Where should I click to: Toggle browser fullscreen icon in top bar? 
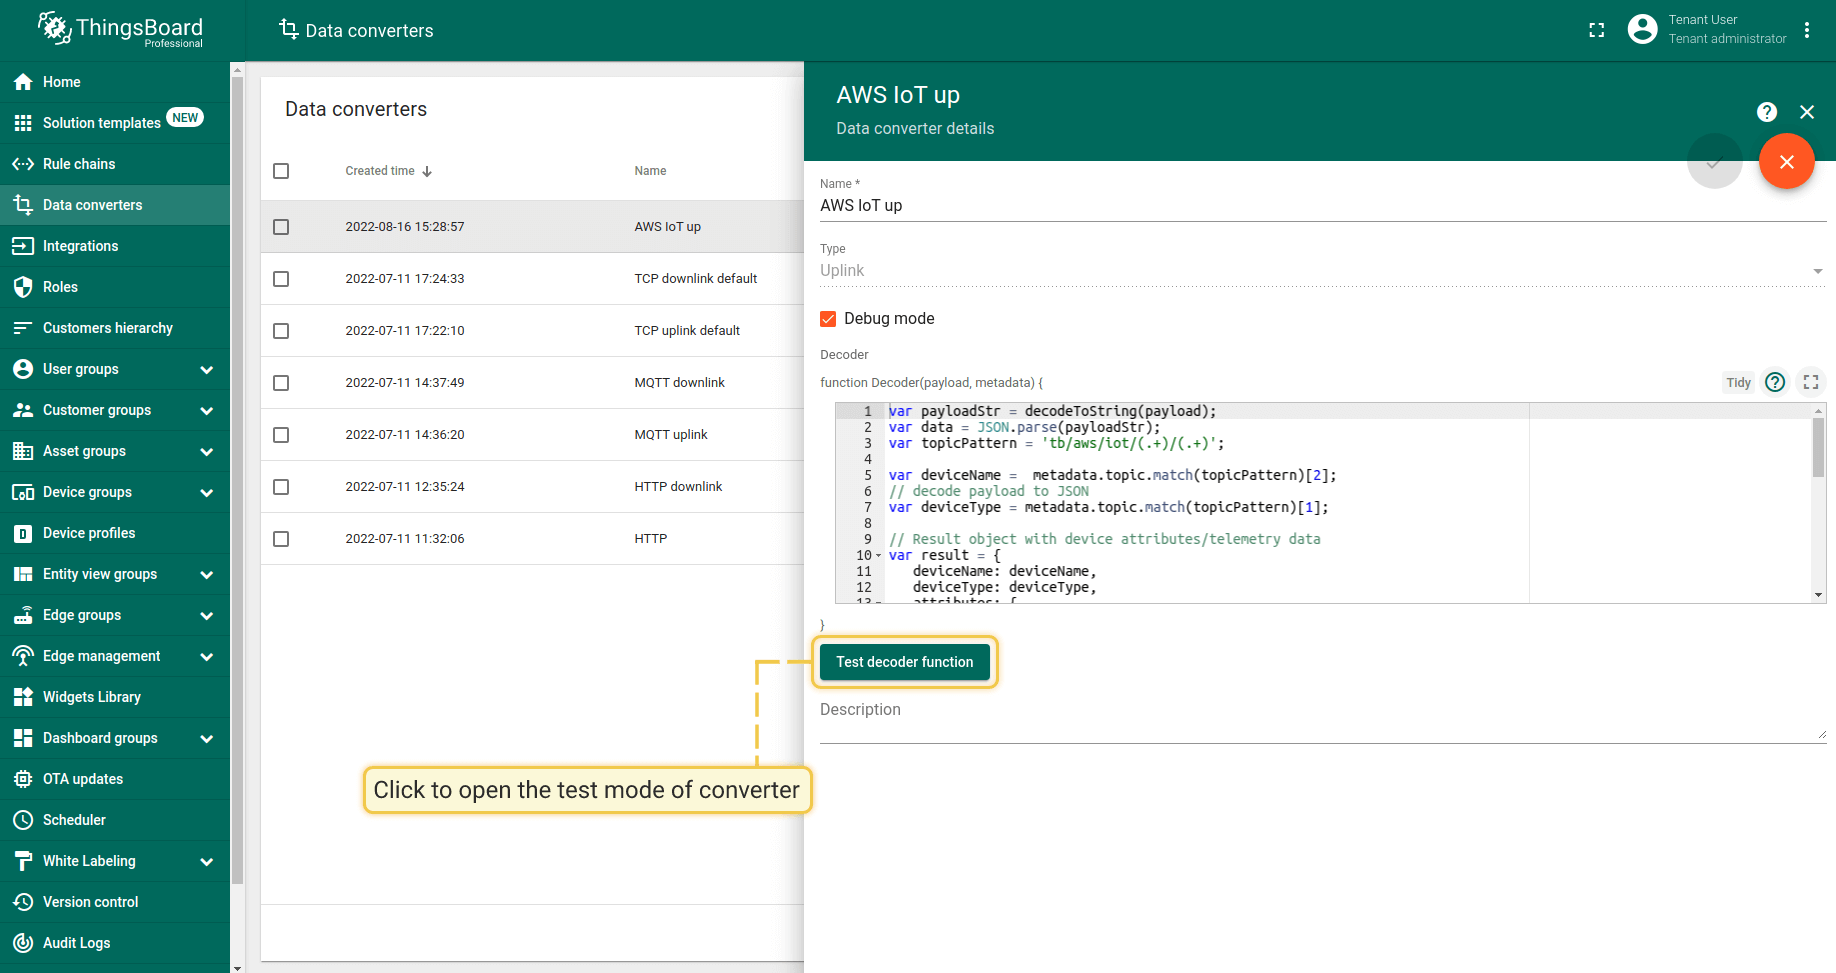point(1596,30)
